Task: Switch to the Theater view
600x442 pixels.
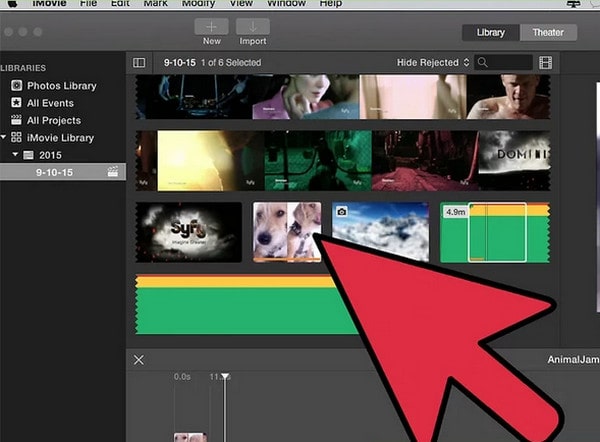Action: [548, 33]
